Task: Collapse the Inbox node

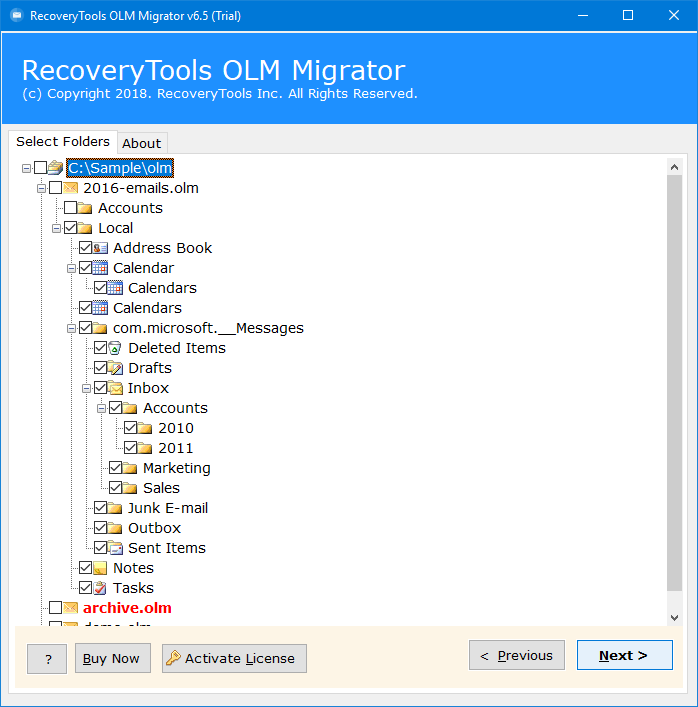Action: [86, 389]
